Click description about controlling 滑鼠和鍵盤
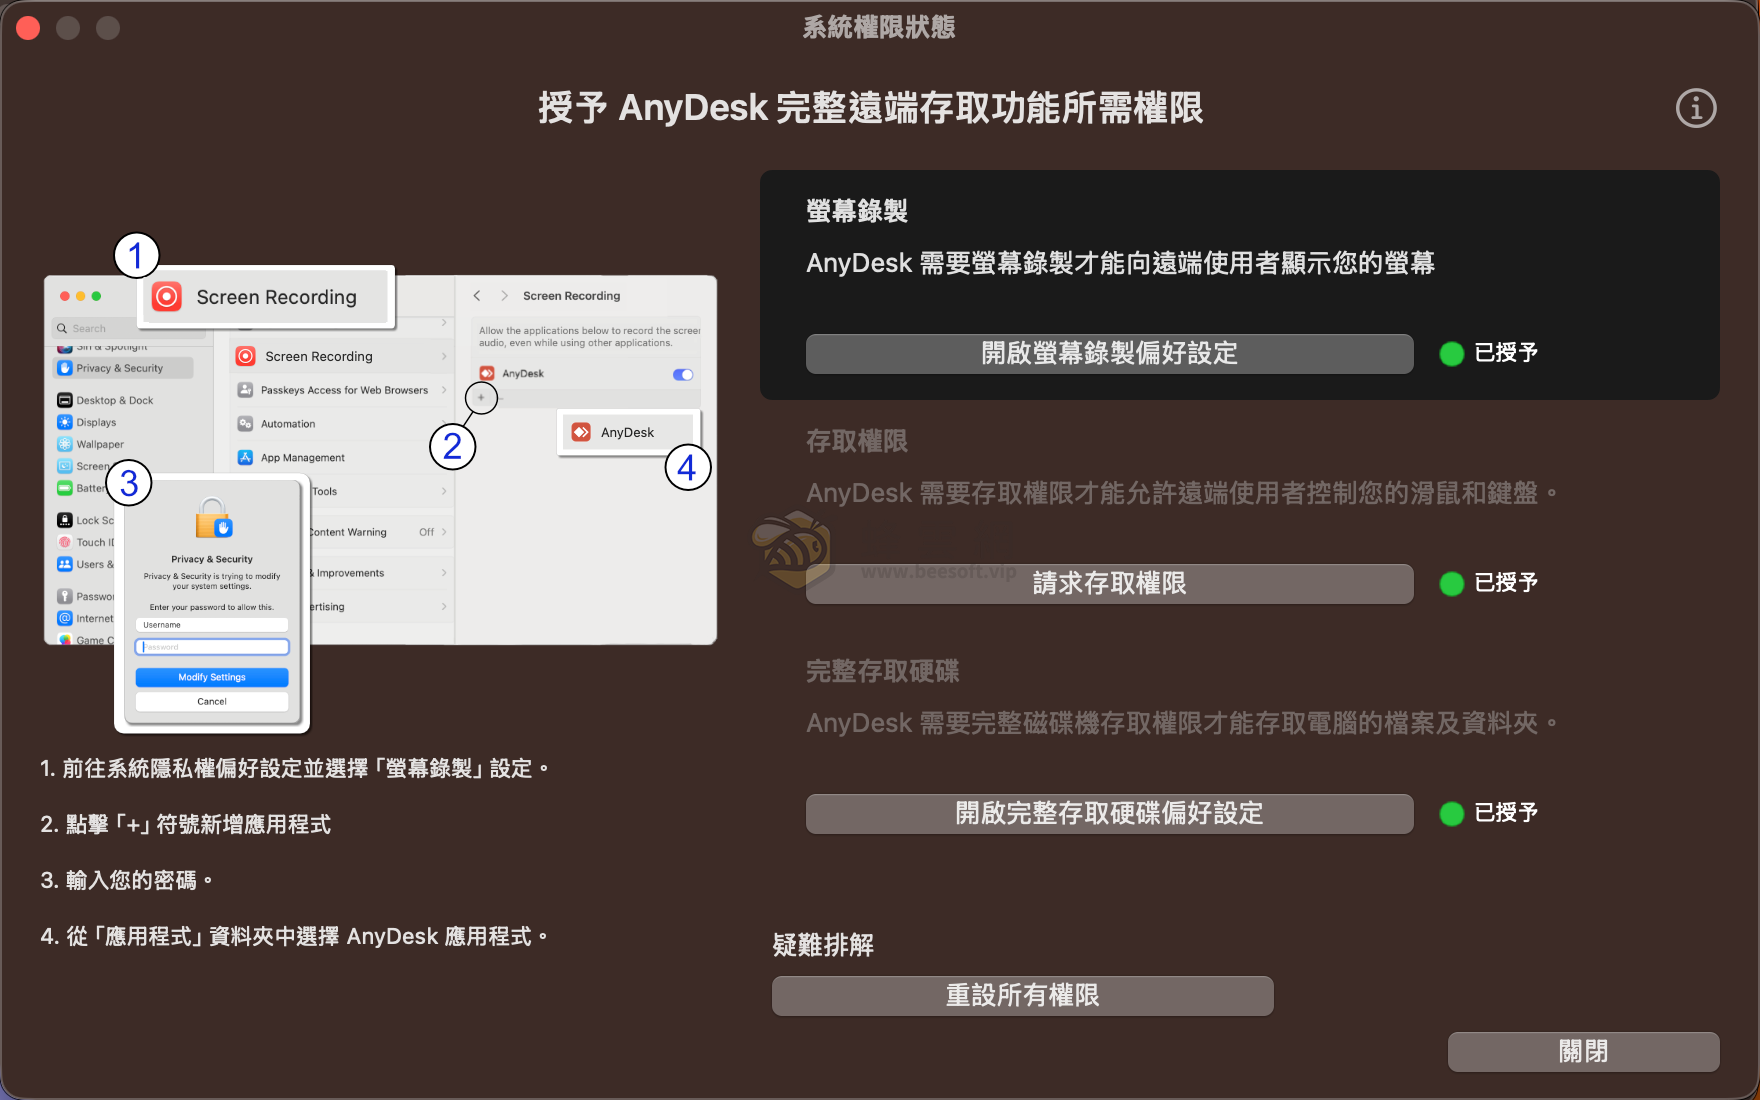Viewport: 1760px width, 1100px height. (1182, 493)
